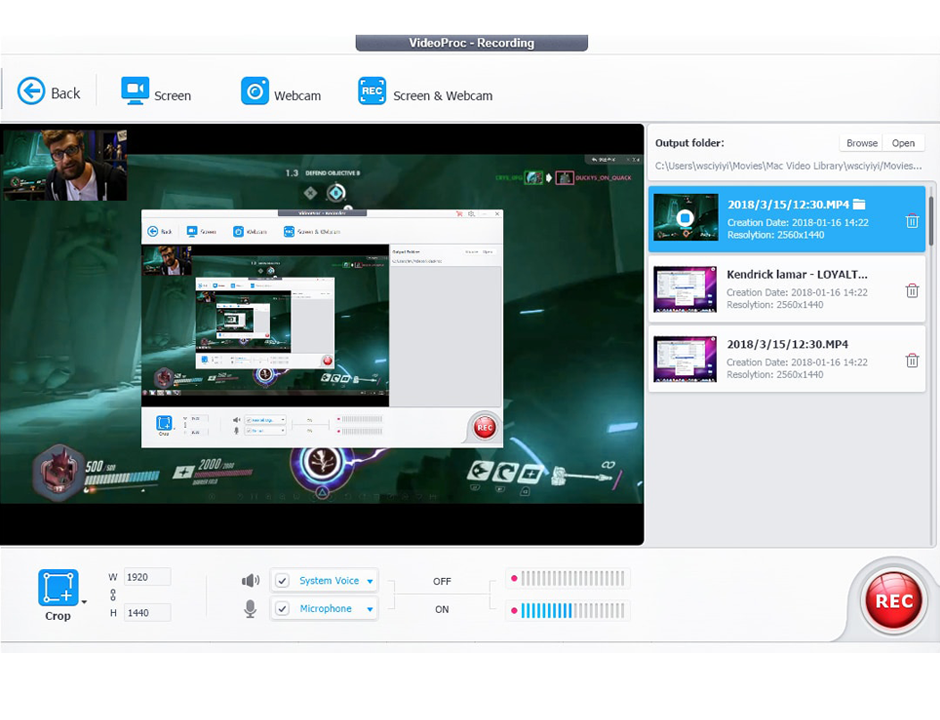This screenshot has width=940, height=720.
Task: Click the output folder path text
Action: pyautogui.click(x=788, y=165)
